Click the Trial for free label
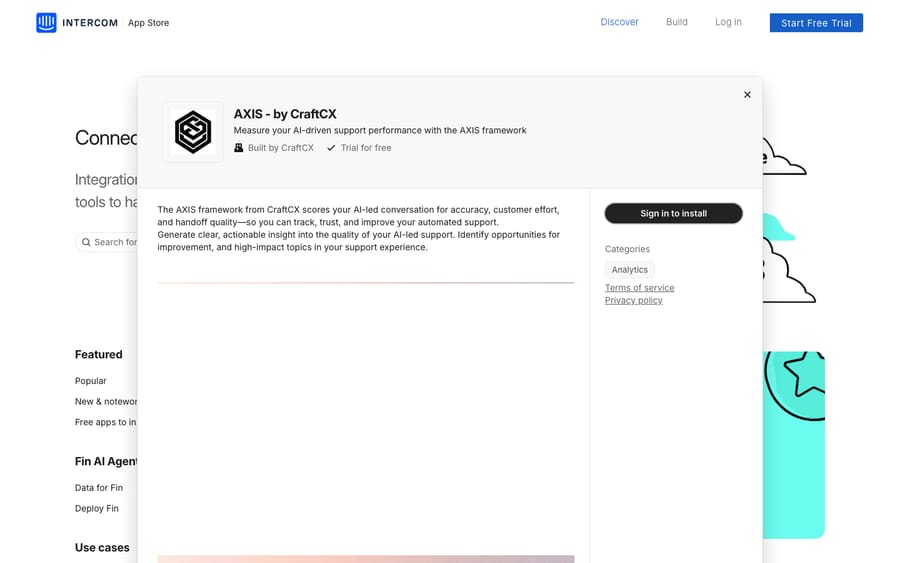The height and width of the screenshot is (563, 900). (x=366, y=148)
